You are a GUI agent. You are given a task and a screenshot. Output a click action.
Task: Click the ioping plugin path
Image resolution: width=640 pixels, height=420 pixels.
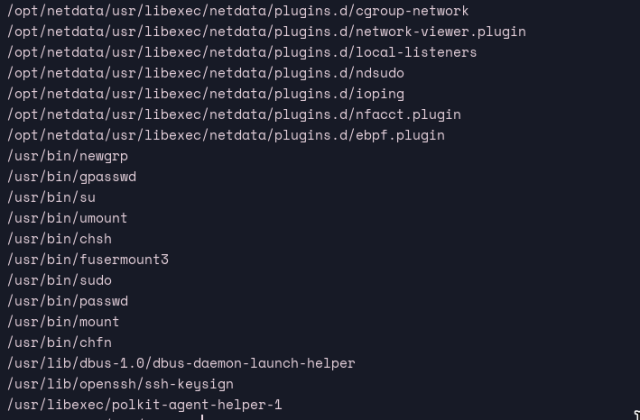205,93
